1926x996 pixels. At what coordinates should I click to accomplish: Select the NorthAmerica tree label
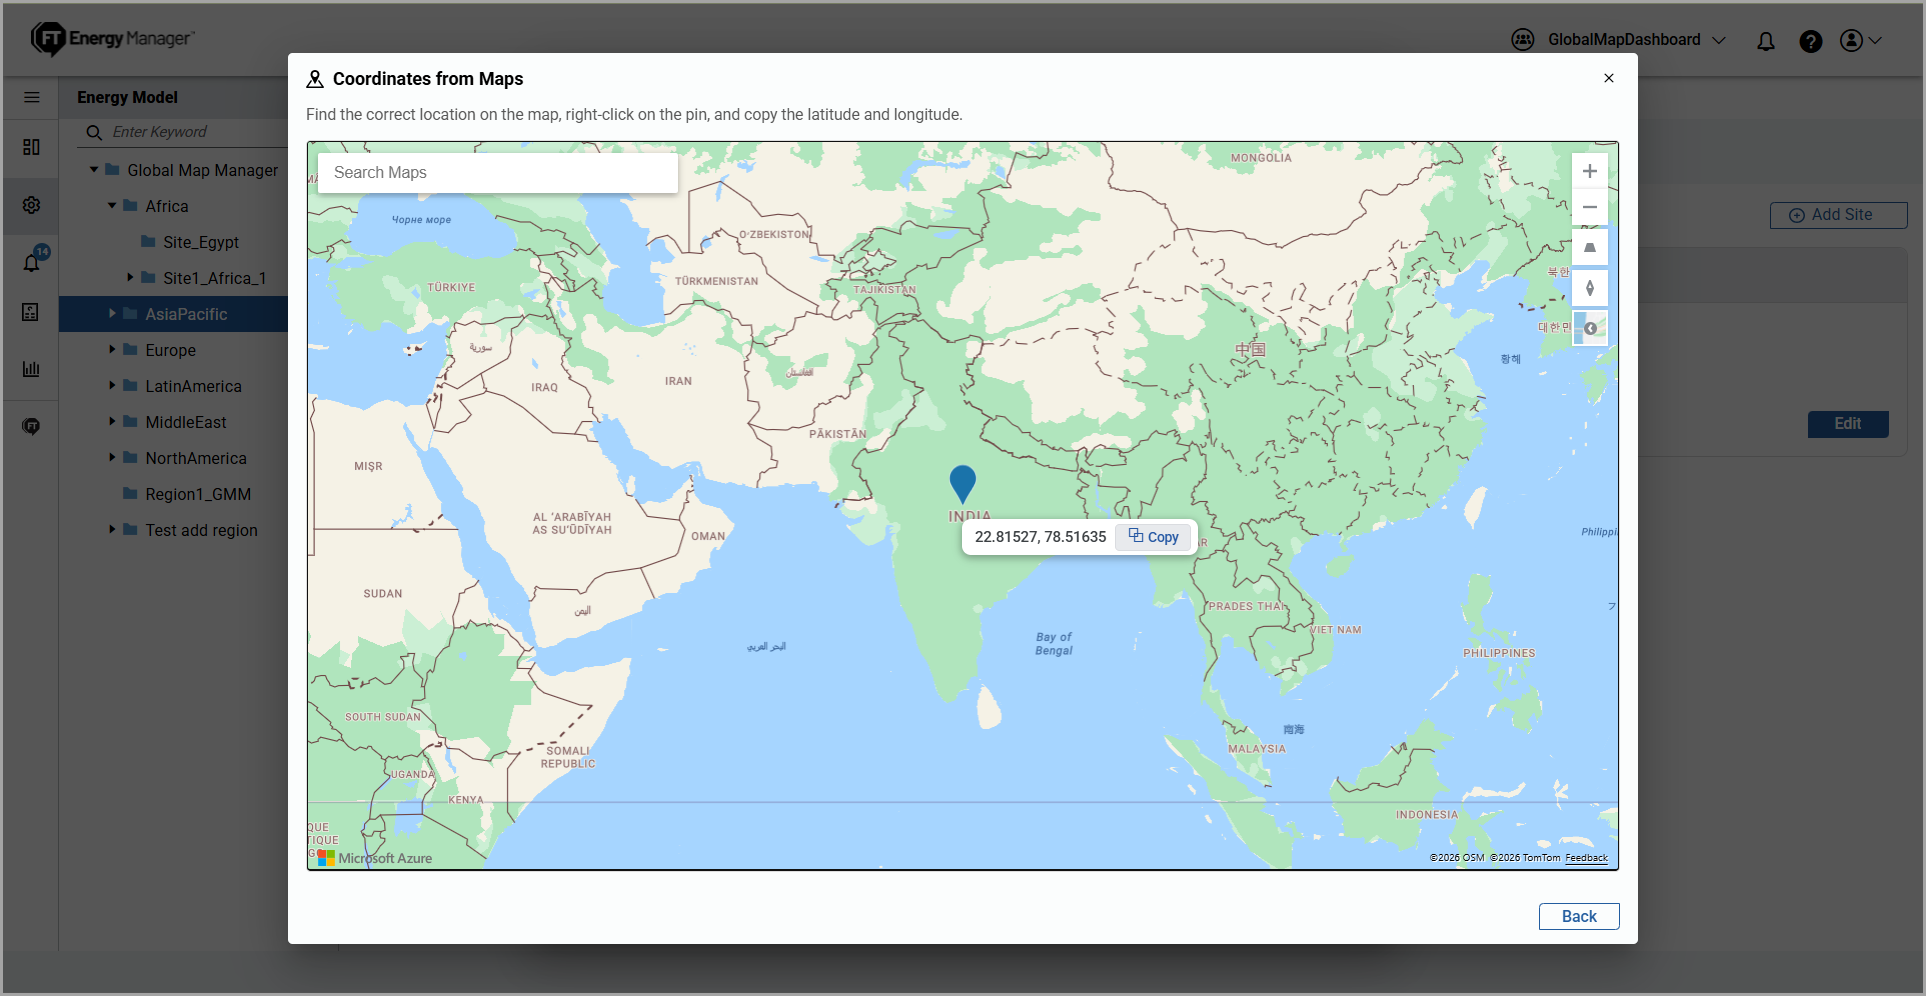[196, 458]
